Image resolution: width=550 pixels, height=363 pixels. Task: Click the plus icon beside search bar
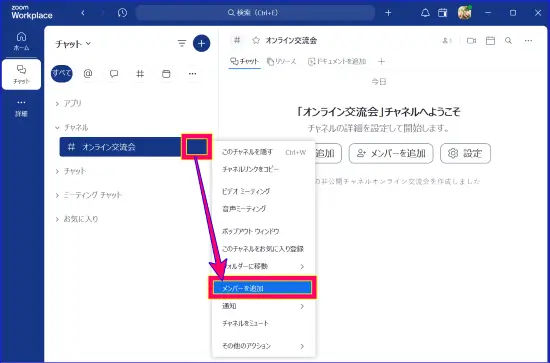tap(388, 13)
